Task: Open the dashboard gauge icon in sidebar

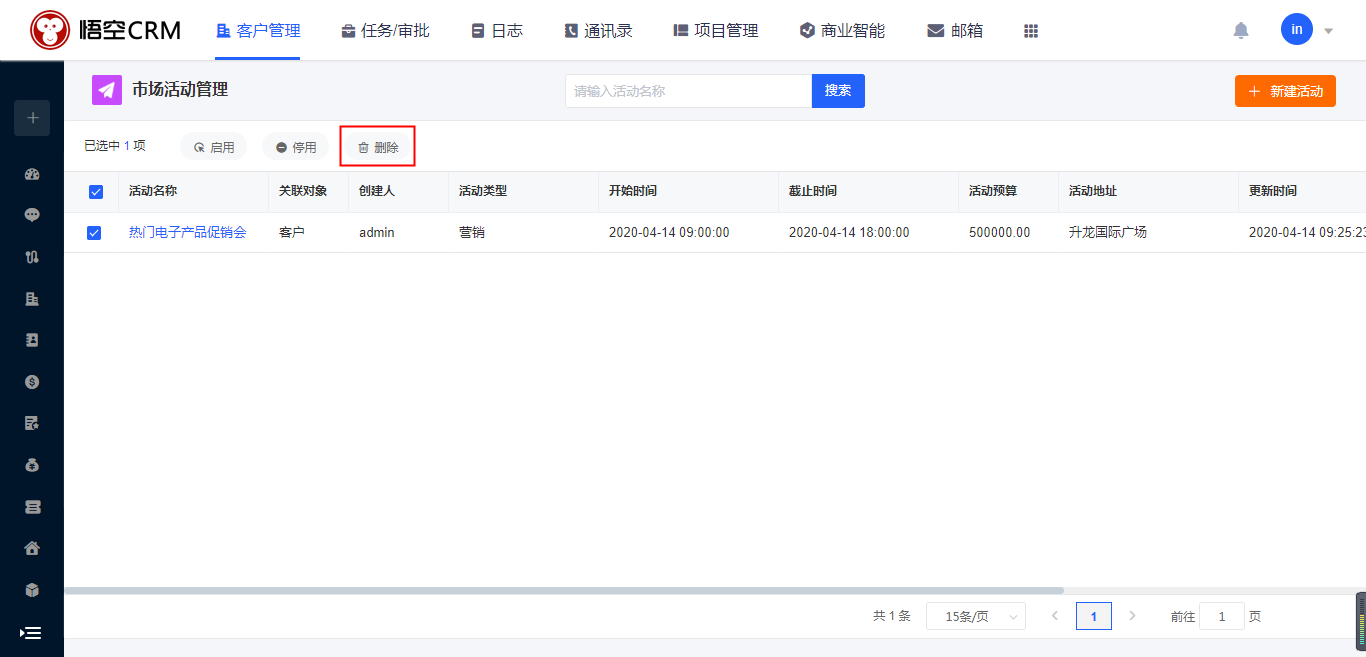Action: point(32,174)
